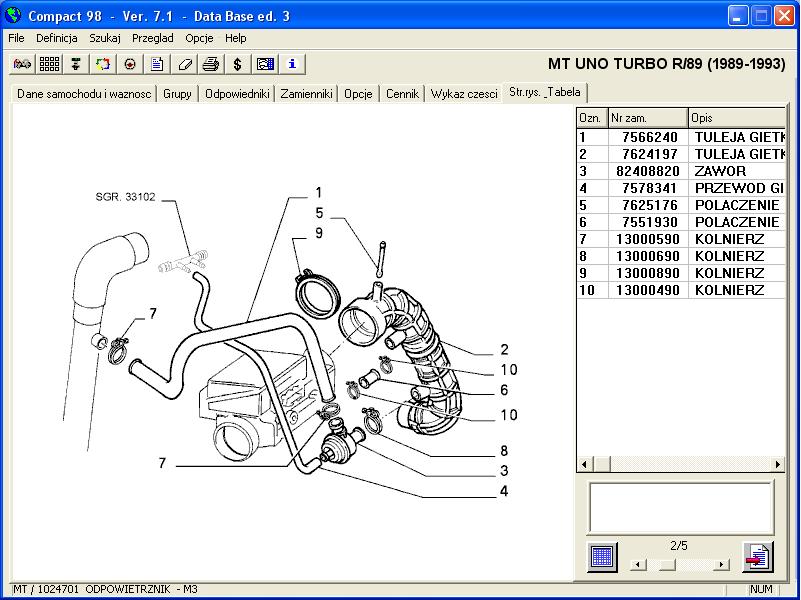Open price list via dollar icon
801x600 pixels.
click(238, 64)
